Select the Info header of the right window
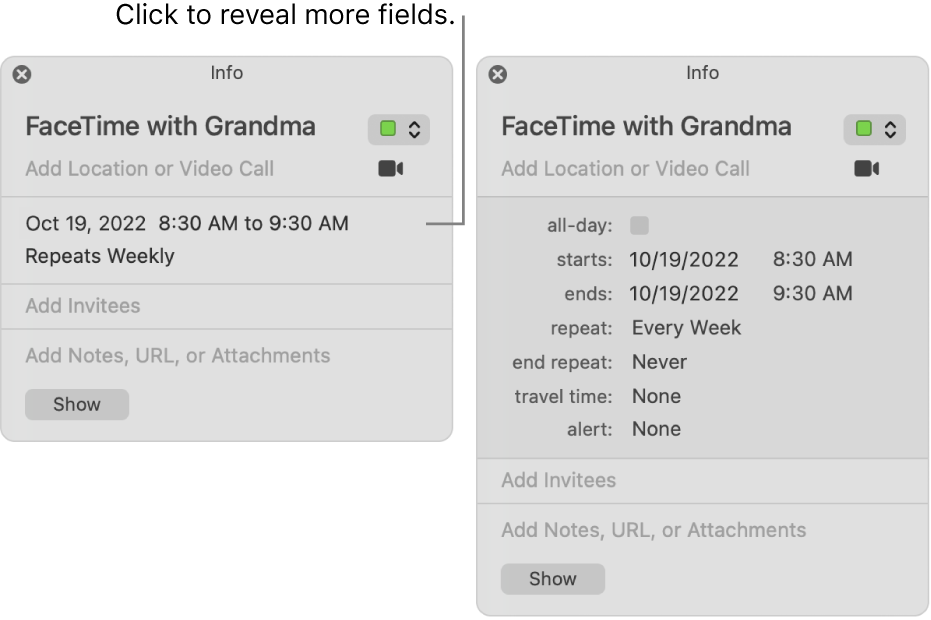 point(702,73)
